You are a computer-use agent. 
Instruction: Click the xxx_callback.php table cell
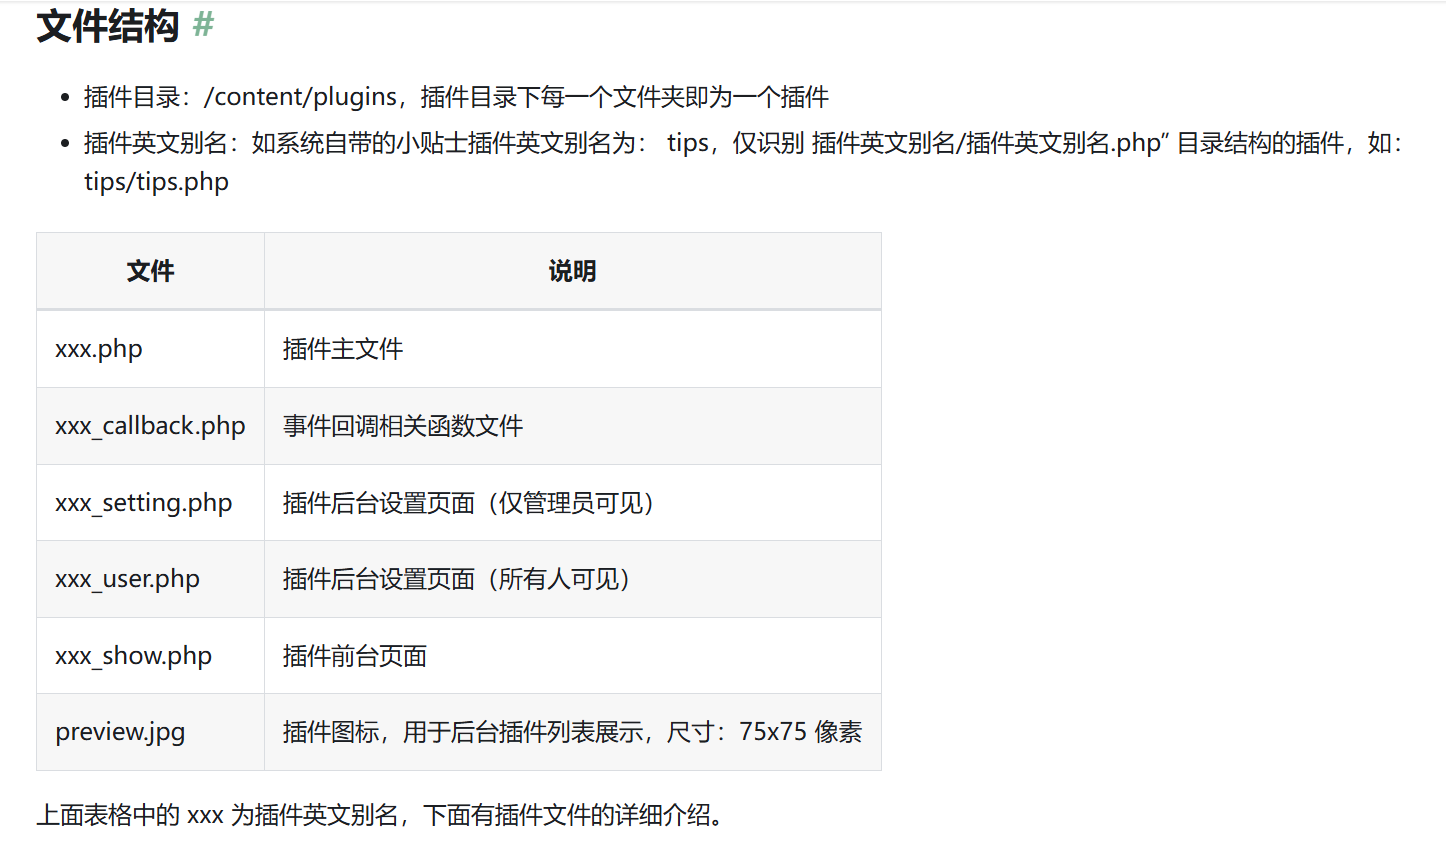pyautogui.click(x=150, y=426)
